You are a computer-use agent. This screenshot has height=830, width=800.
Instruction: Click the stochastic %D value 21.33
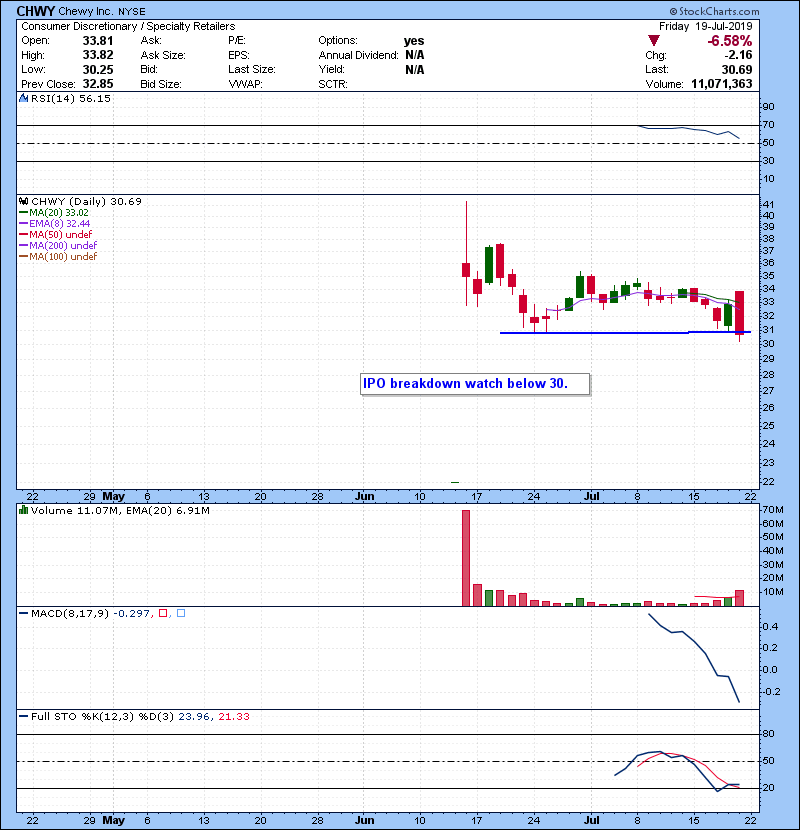[x=234, y=717]
